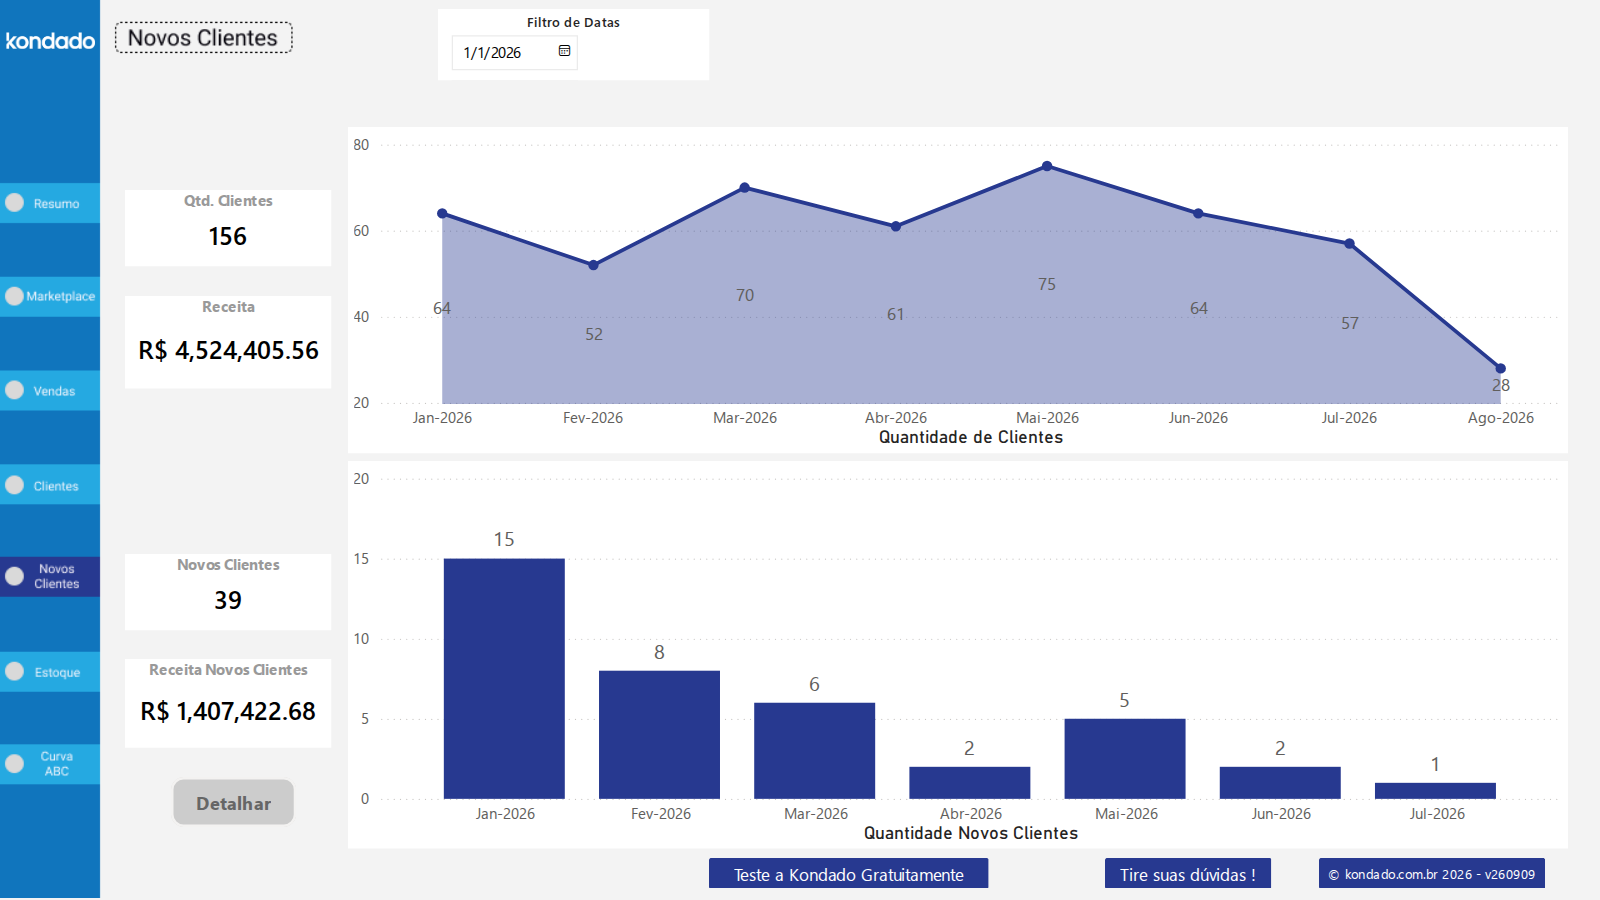Screen dimensions: 1600x900
Task: Click the Ago-2026 line point at 28
Action: tap(1500, 368)
